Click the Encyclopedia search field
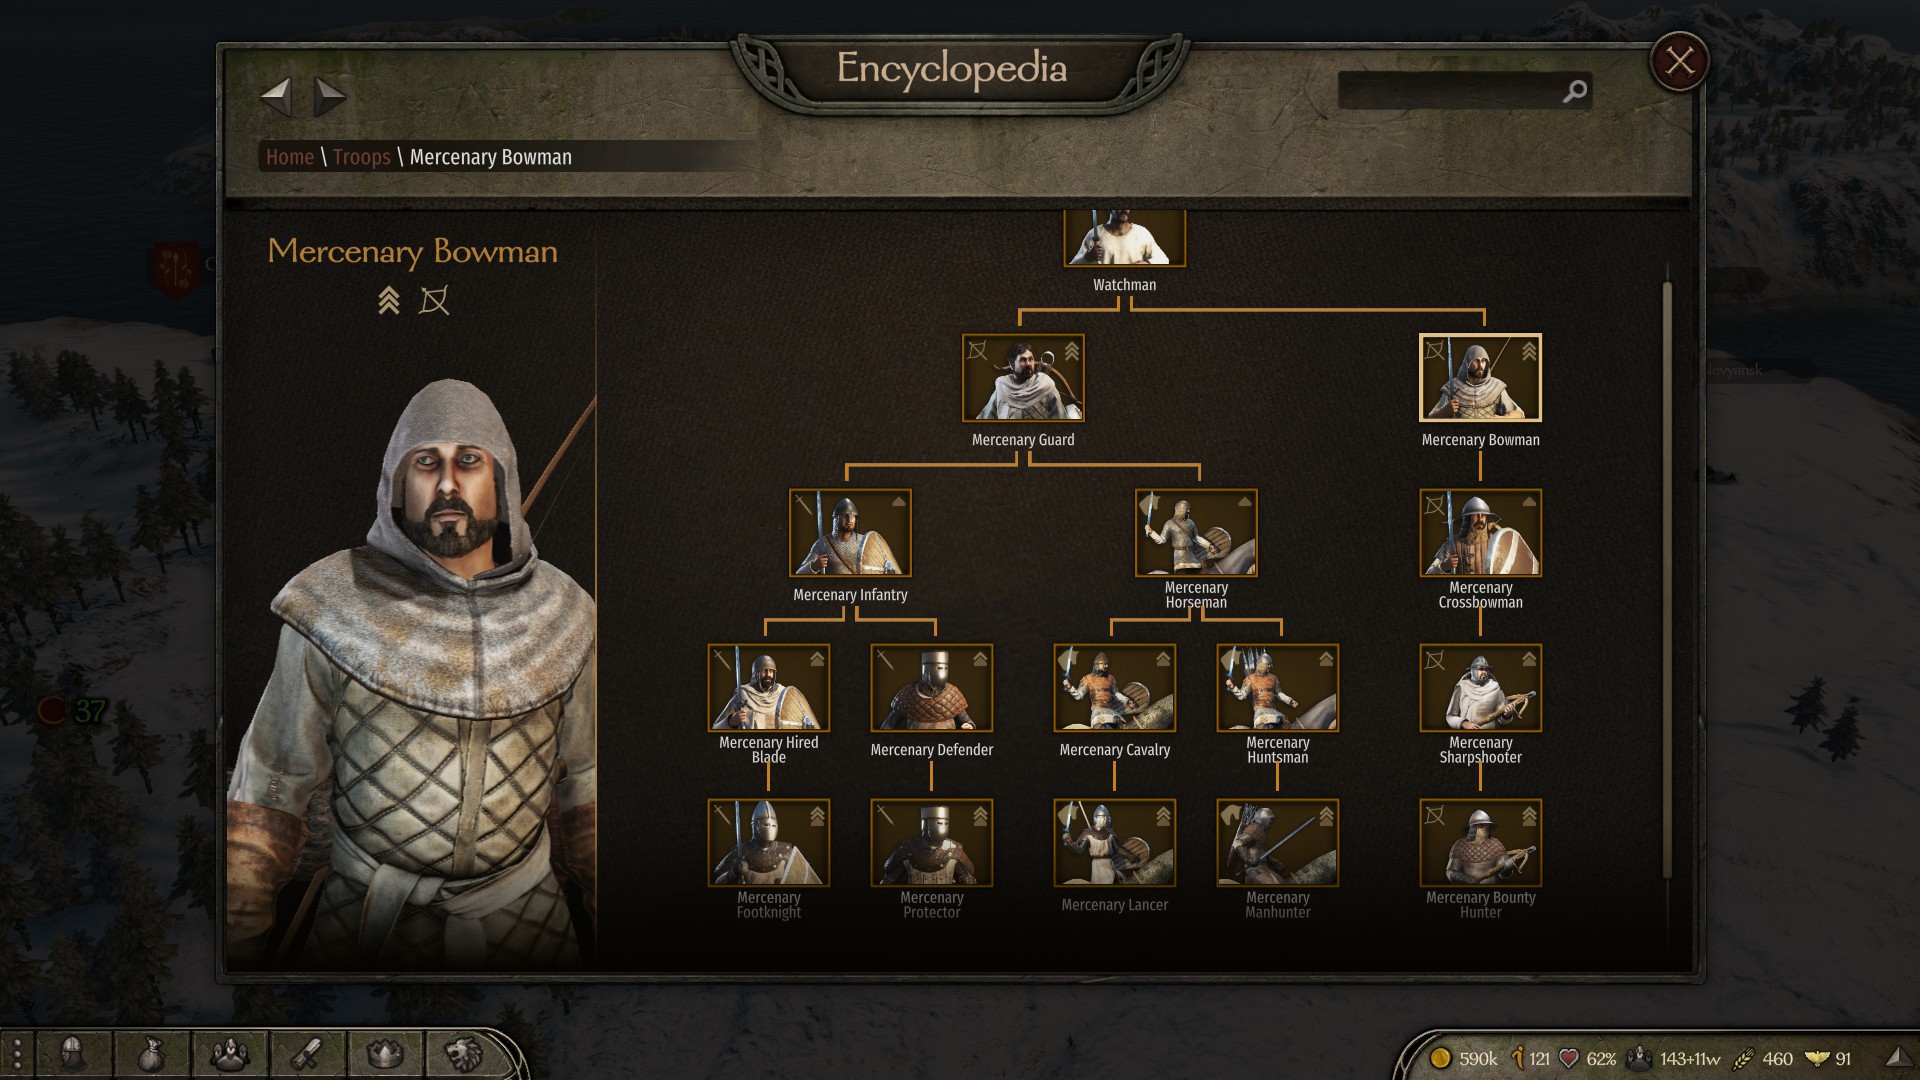 coord(1464,91)
